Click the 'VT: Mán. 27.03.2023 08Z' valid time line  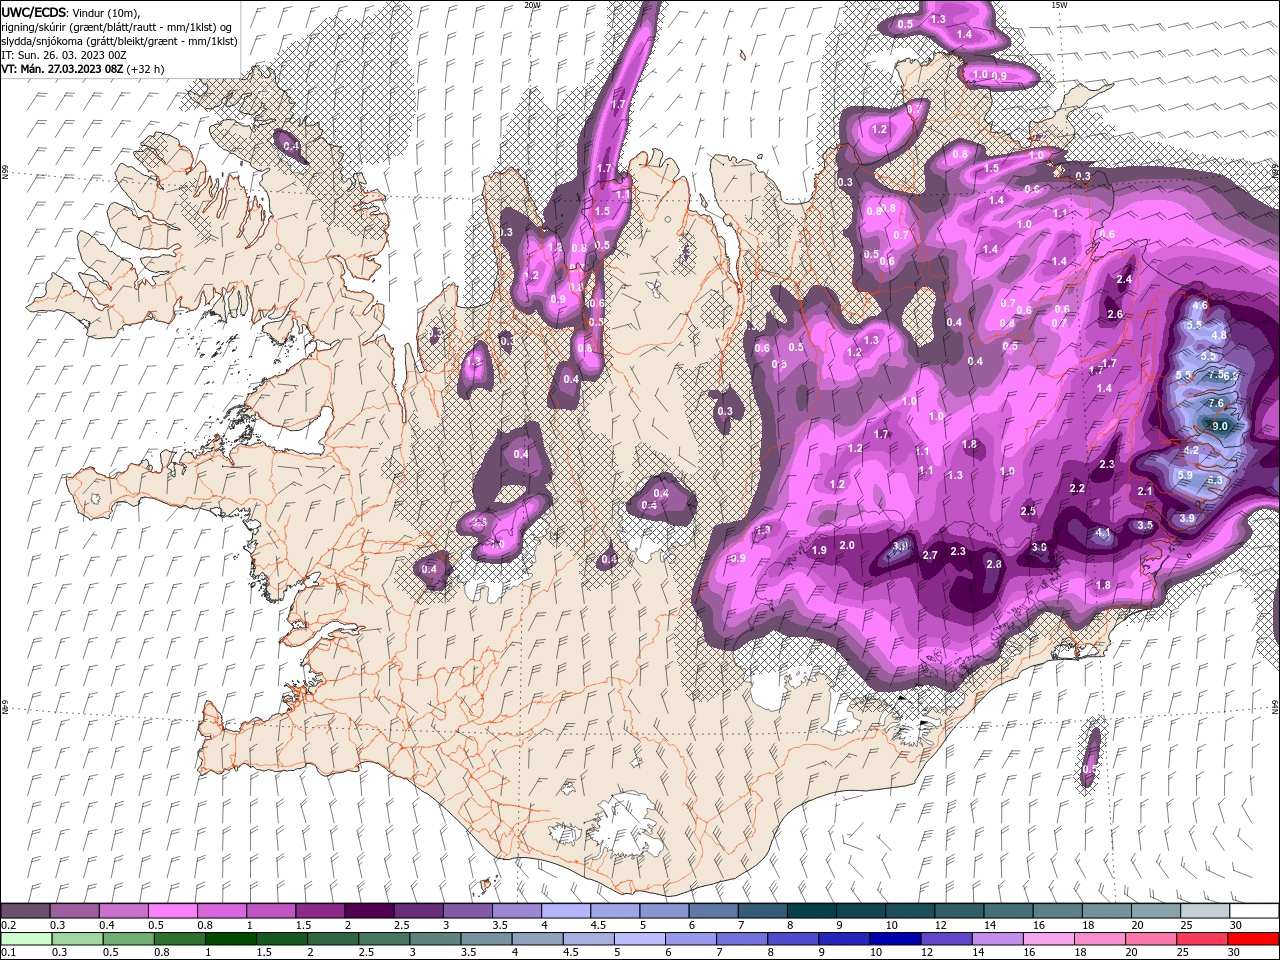pos(62,69)
